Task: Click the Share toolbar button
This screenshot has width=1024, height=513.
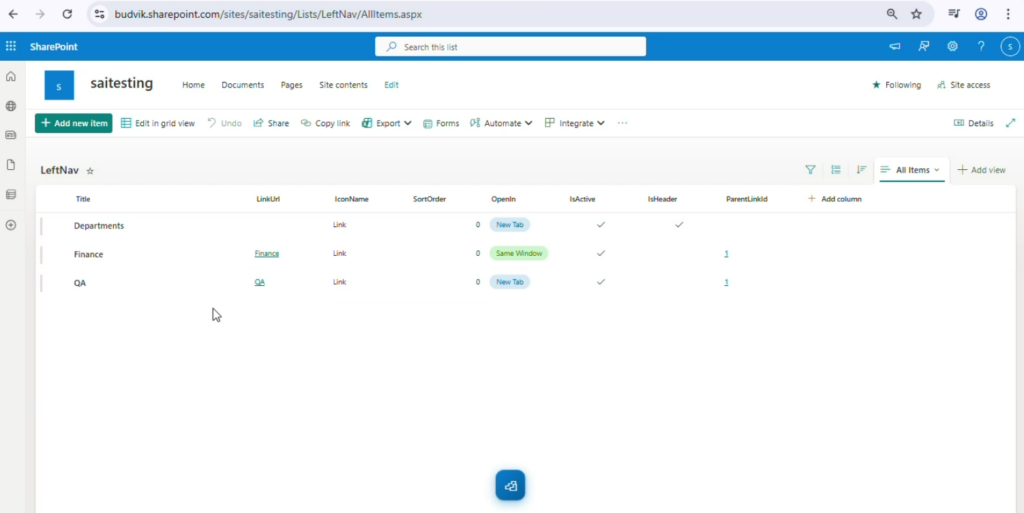Action: click(271, 123)
